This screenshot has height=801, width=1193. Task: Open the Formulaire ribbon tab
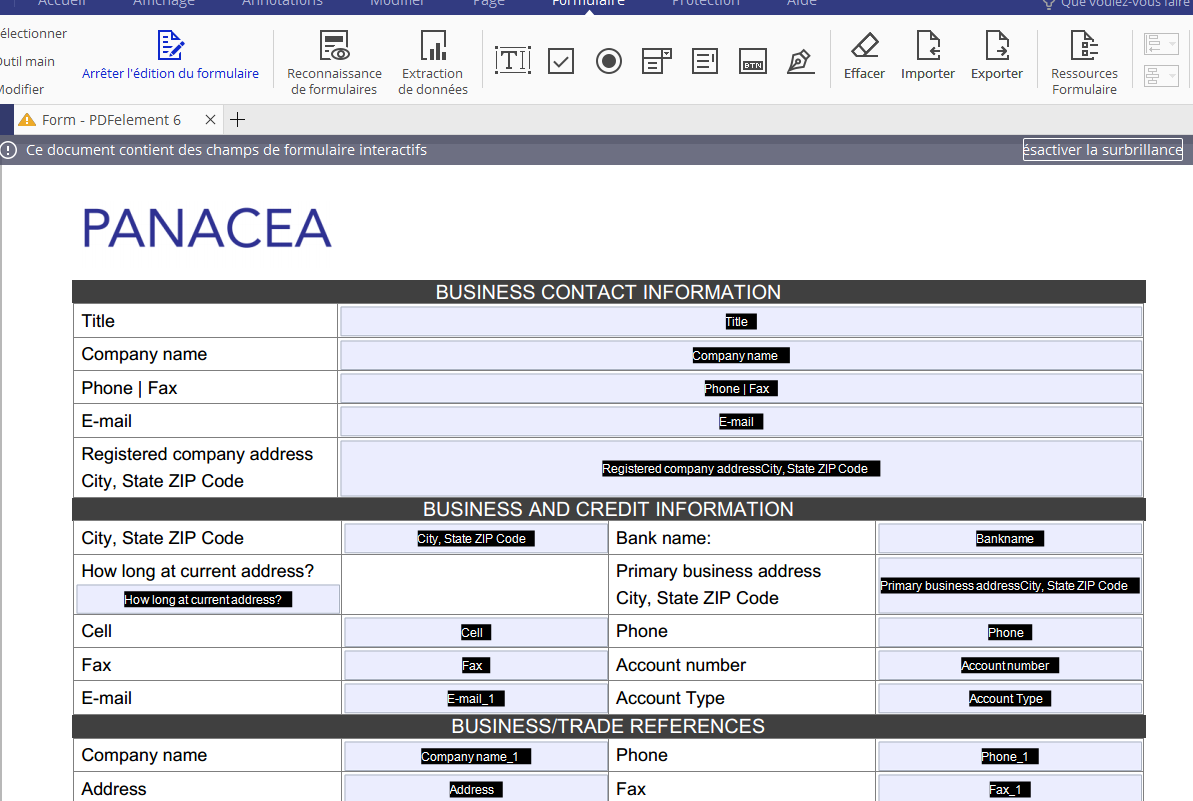[x=588, y=3]
